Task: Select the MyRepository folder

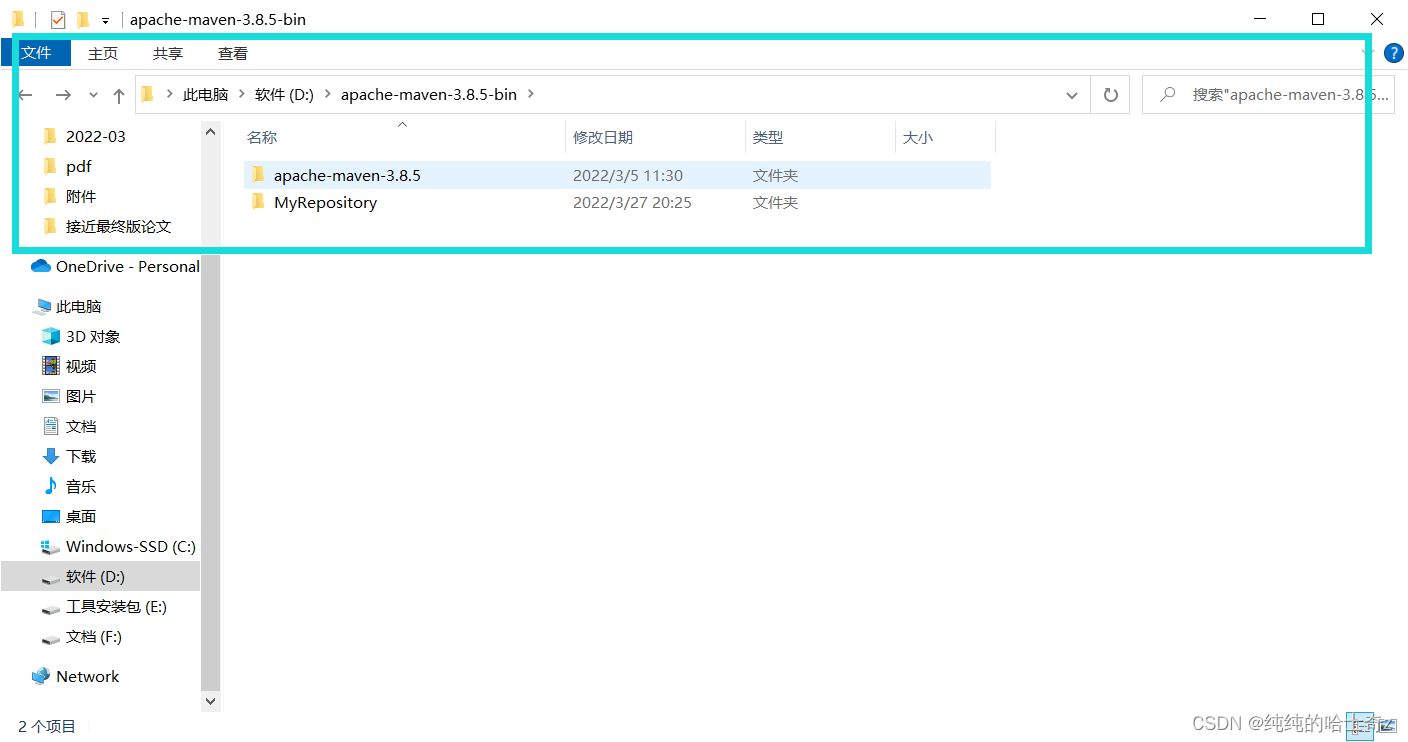Action: (x=617, y=202)
